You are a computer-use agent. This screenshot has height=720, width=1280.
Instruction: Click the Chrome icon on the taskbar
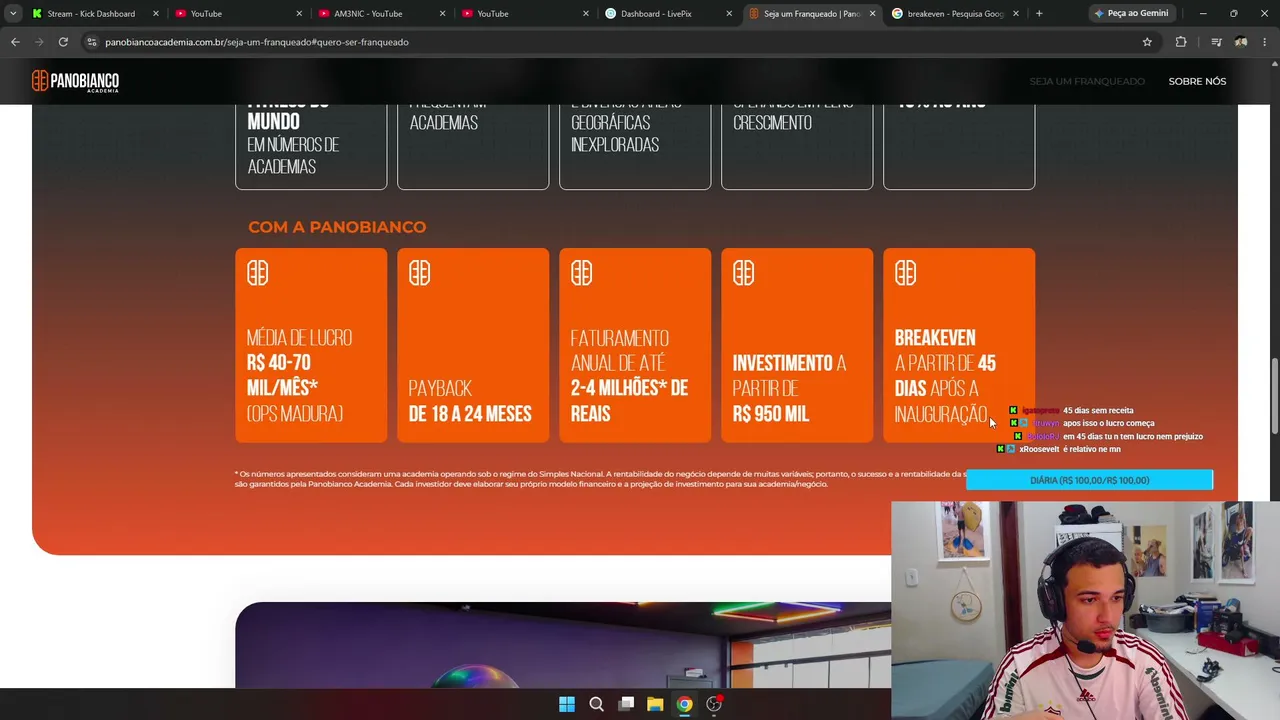(x=684, y=704)
